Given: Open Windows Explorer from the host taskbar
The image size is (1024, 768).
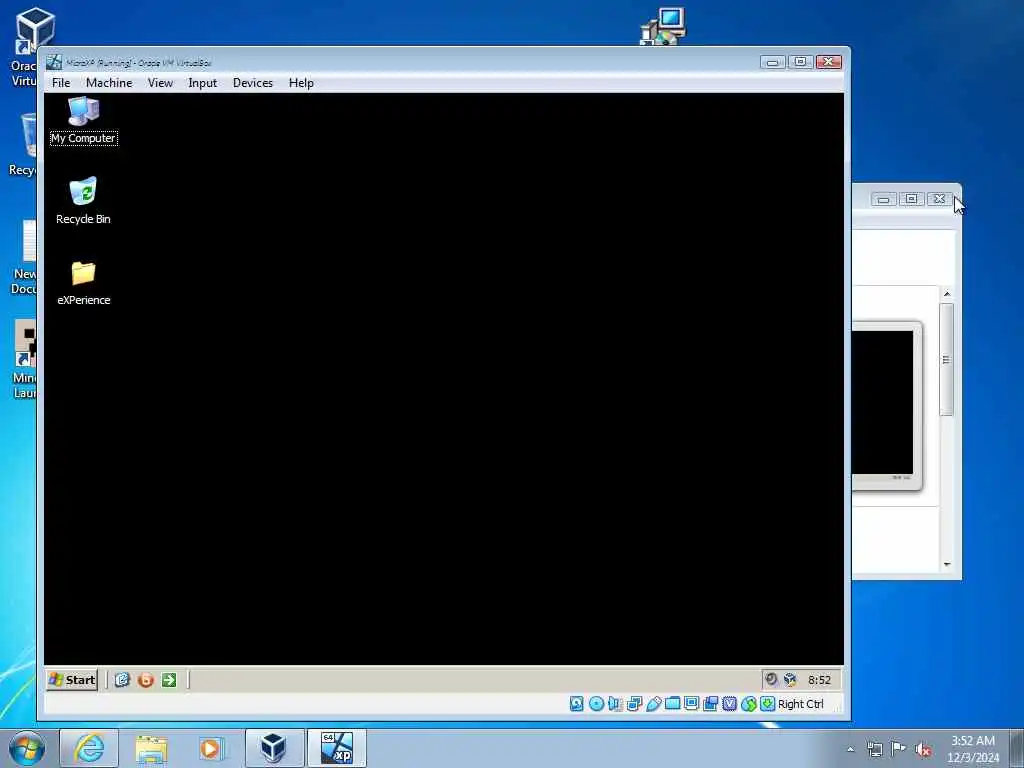Looking at the screenshot, I should 151,748.
